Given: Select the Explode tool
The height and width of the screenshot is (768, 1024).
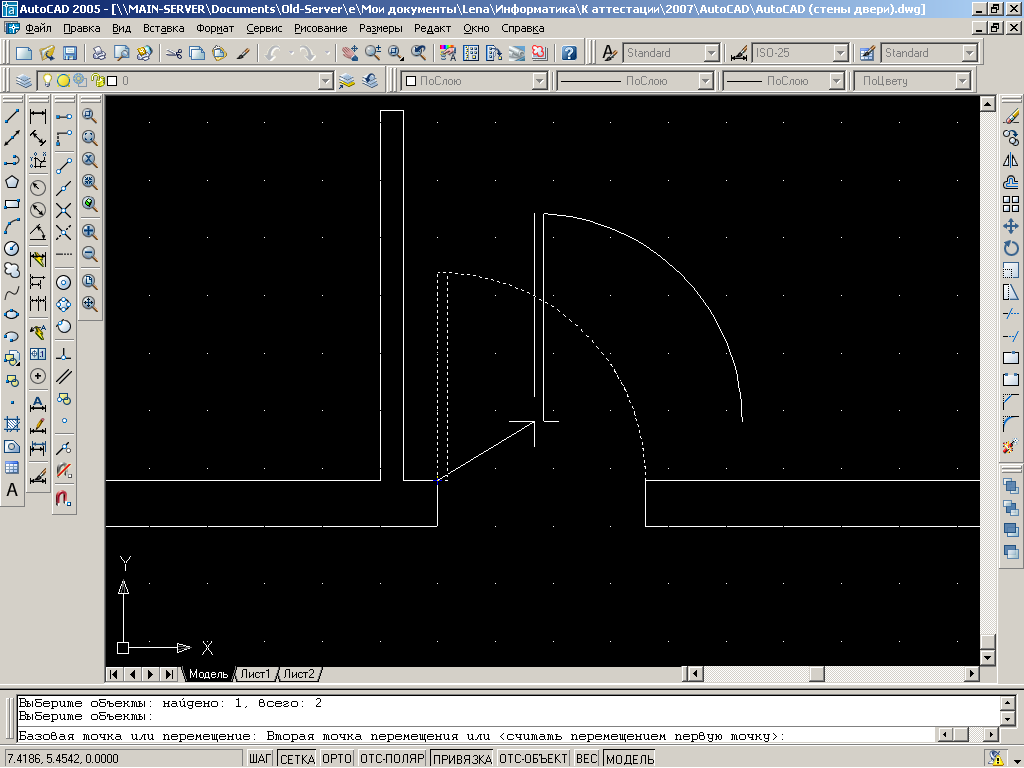Looking at the screenshot, I should click(x=1011, y=447).
